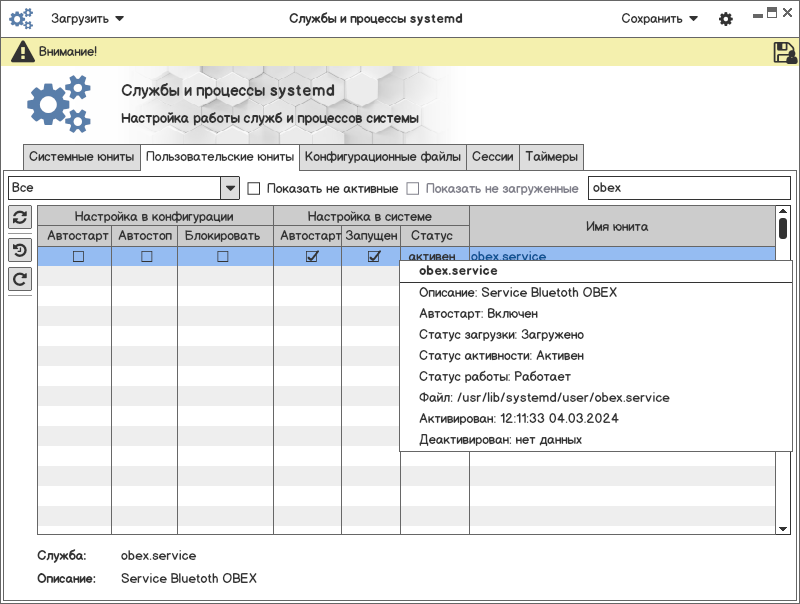Click the refresh list icon with two arrows

[19, 217]
